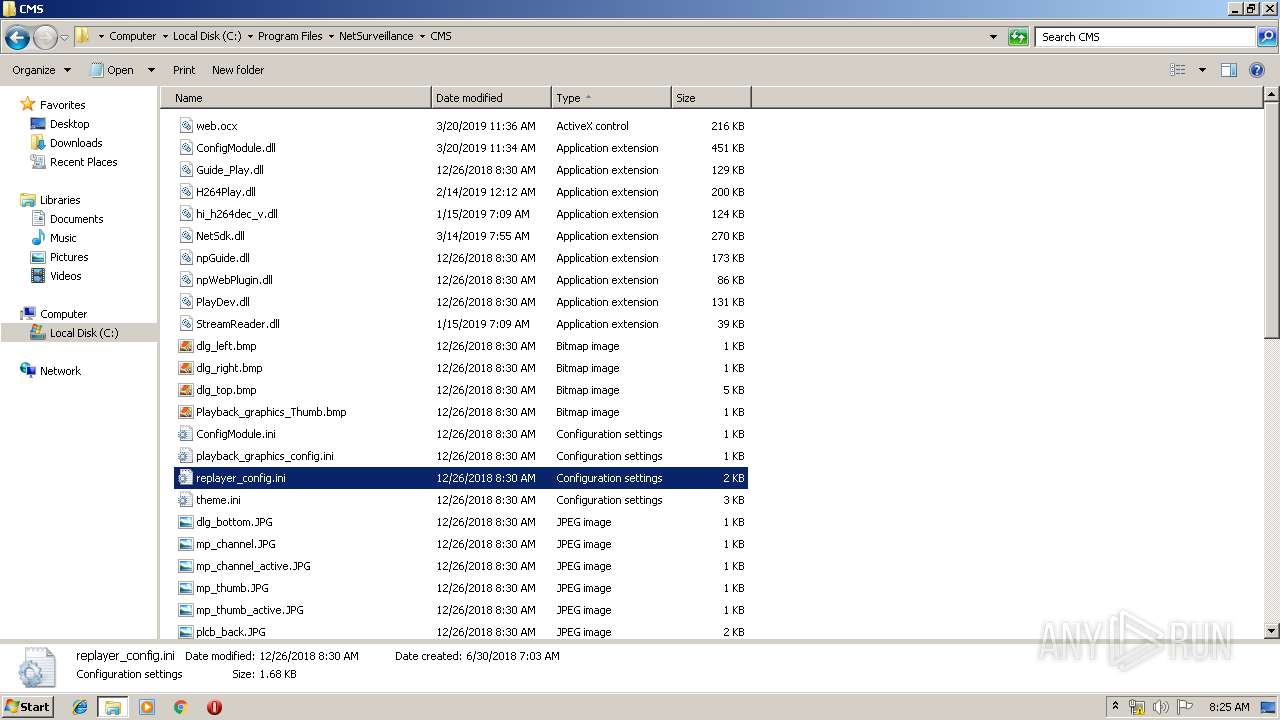Toggle the Preview pane icon
Image resolution: width=1280 pixels, height=720 pixels.
pyautogui.click(x=1229, y=70)
